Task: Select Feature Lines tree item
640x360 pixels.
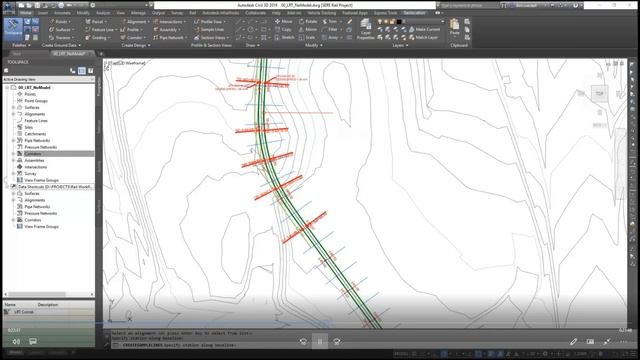Action: (36, 121)
